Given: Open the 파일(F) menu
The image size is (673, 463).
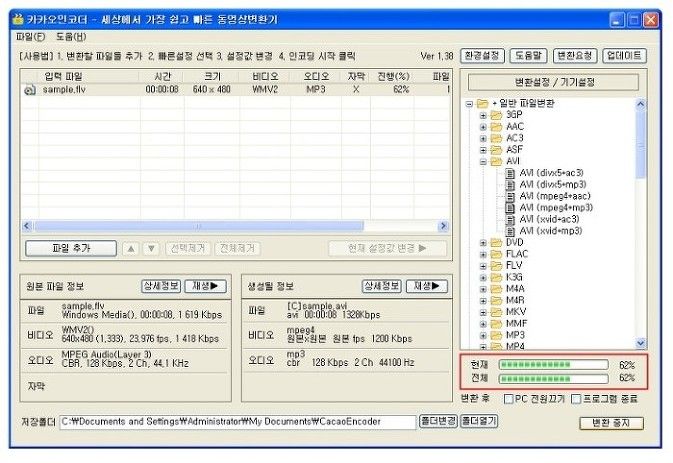Looking at the screenshot, I should [x=30, y=37].
